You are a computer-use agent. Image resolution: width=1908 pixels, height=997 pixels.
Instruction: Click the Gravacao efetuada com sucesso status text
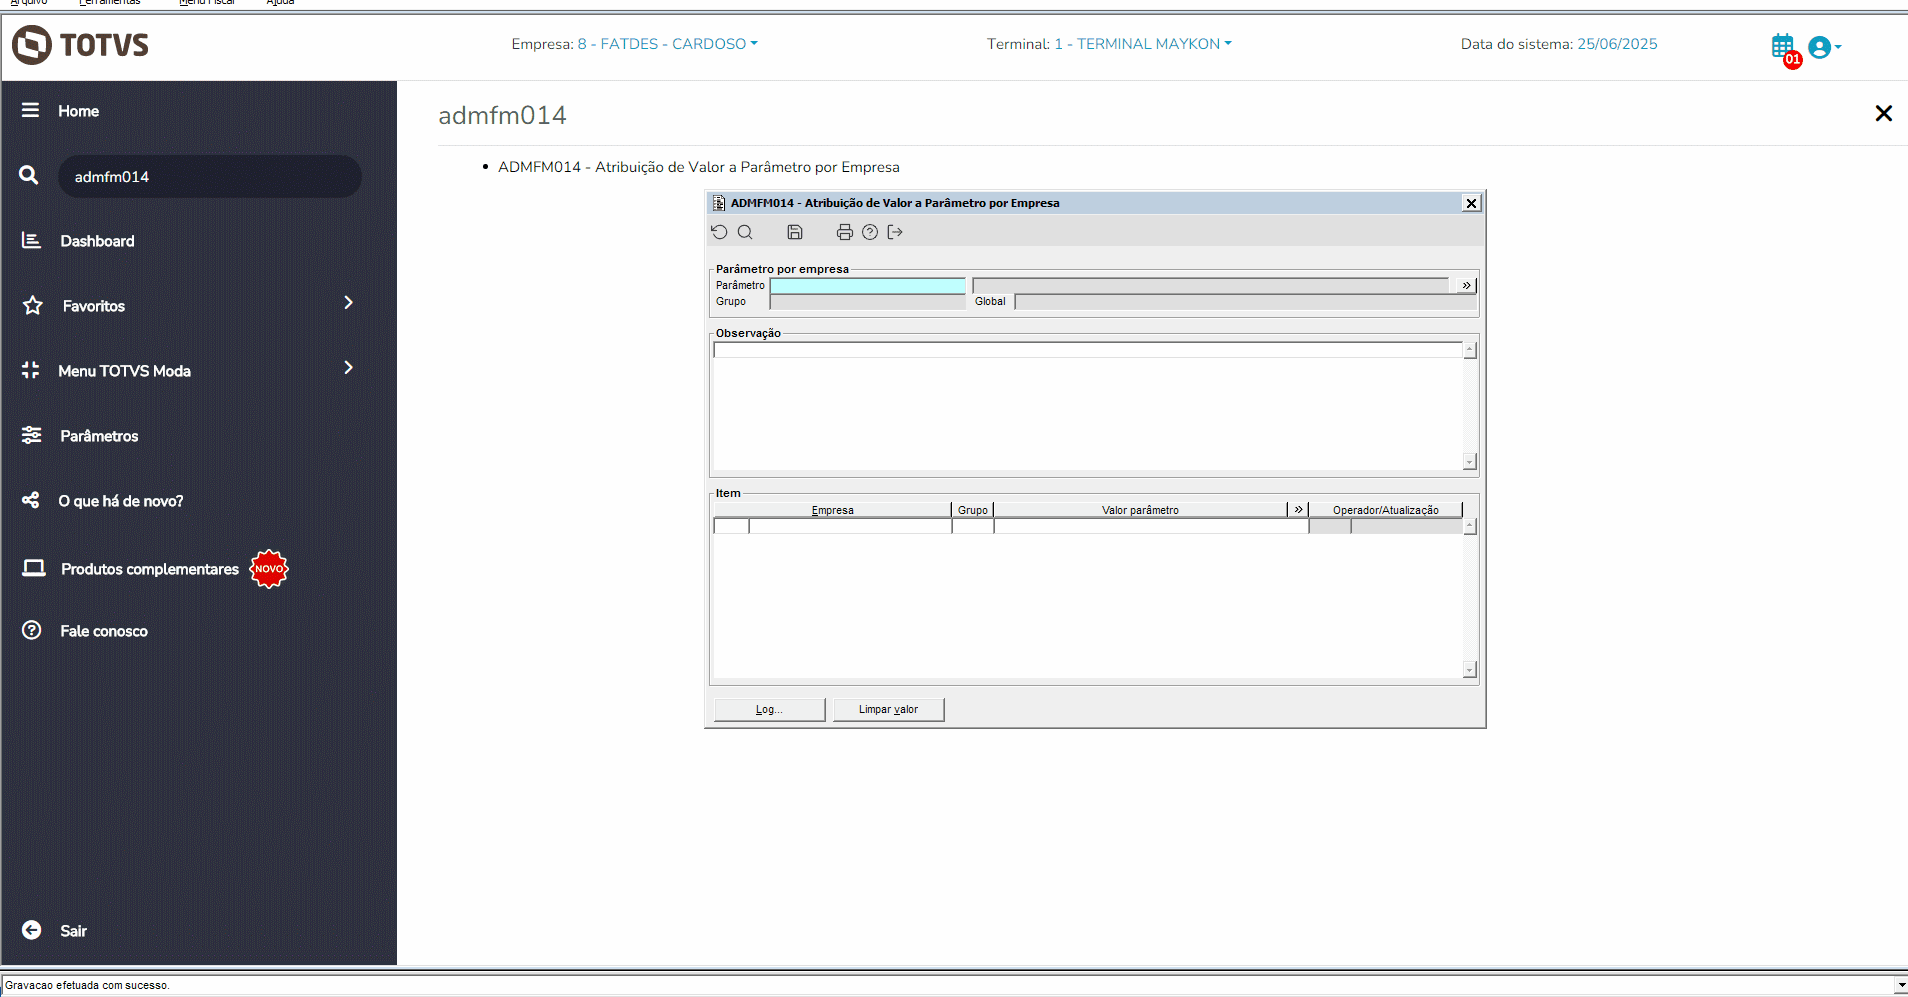point(87,985)
